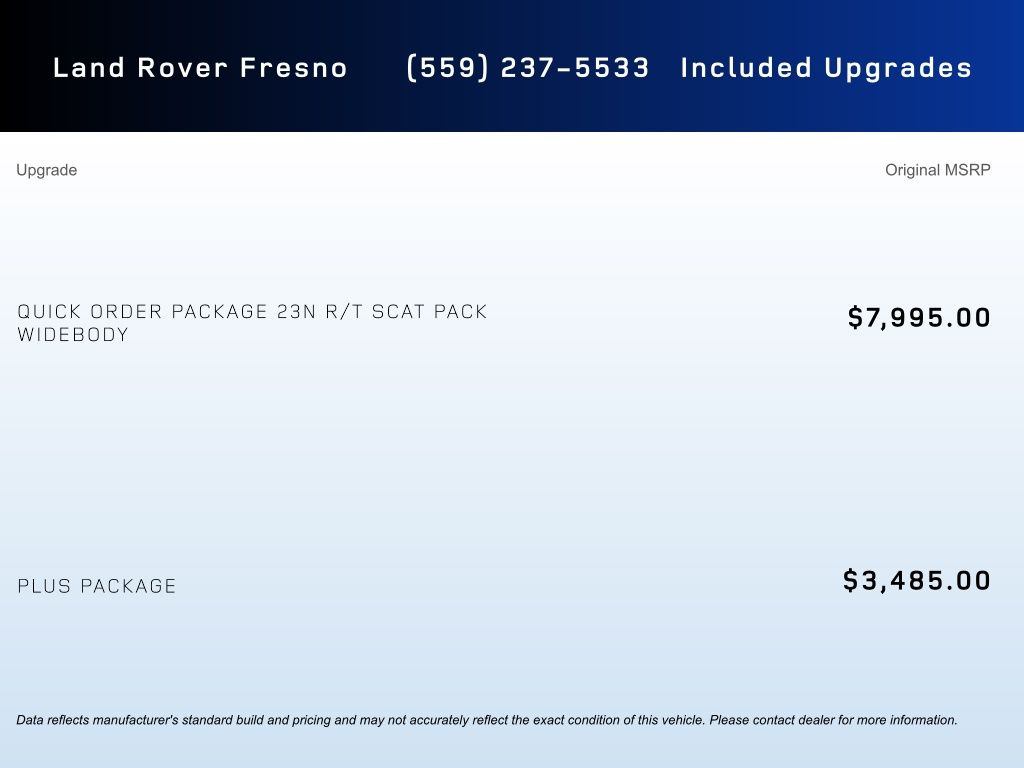Click the Land Rover Fresno dealer name
Screen dimensions: 1024x768
(x=200, y=68)
